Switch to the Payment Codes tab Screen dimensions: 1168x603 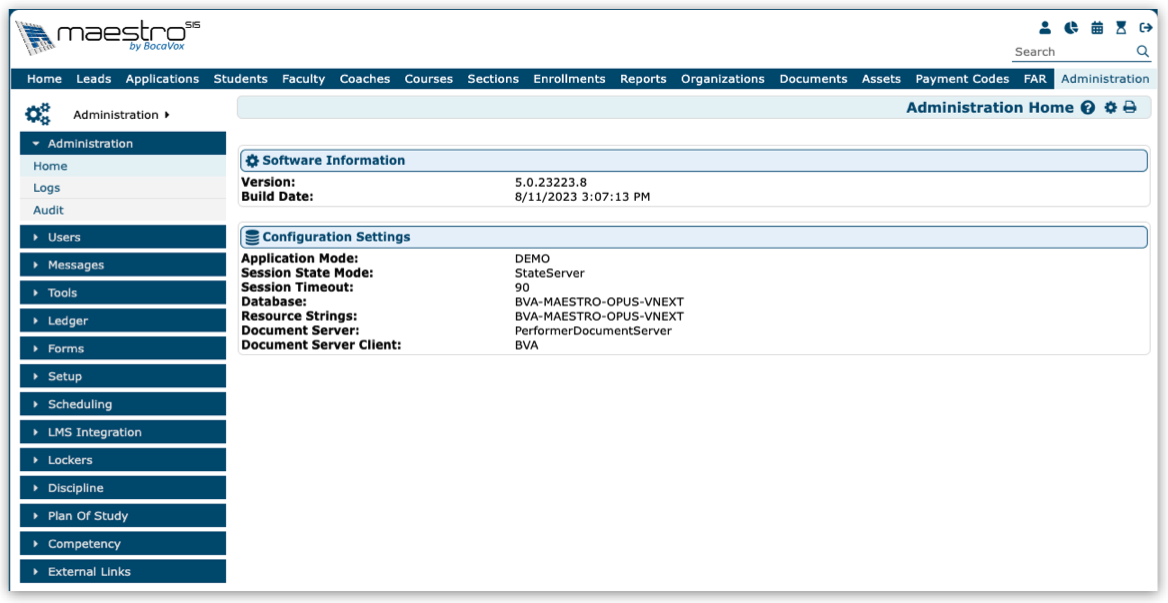tap(962, 79)
